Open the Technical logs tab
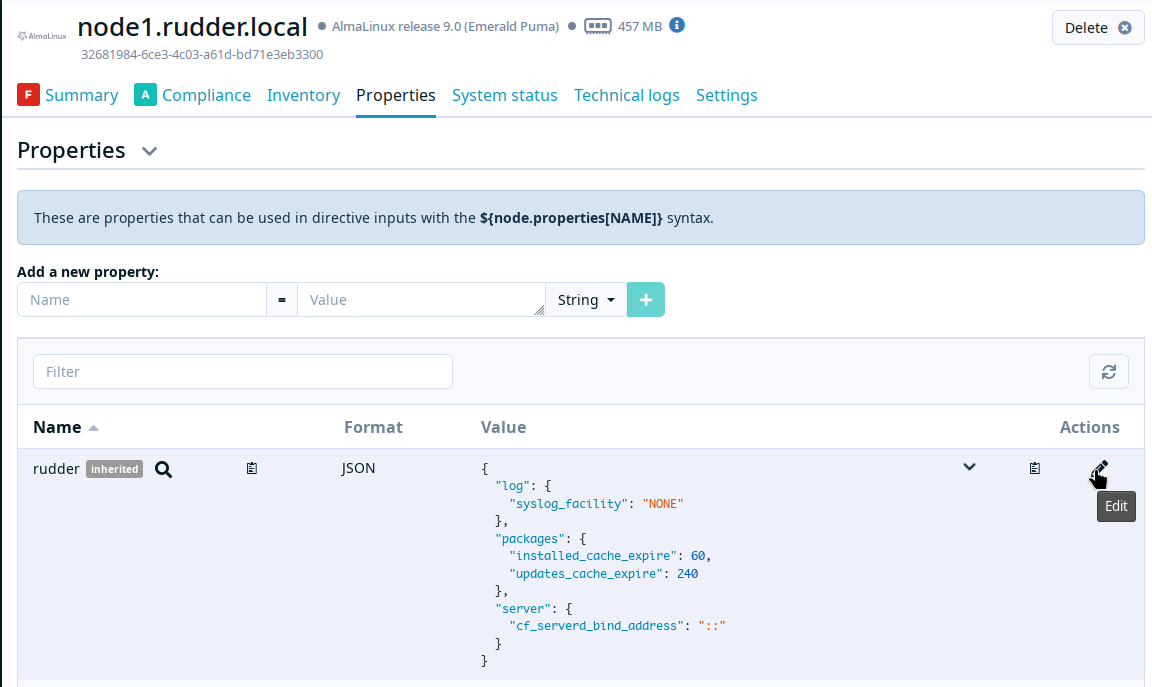The image size is (1152, 687). click(x=626, y=95)
